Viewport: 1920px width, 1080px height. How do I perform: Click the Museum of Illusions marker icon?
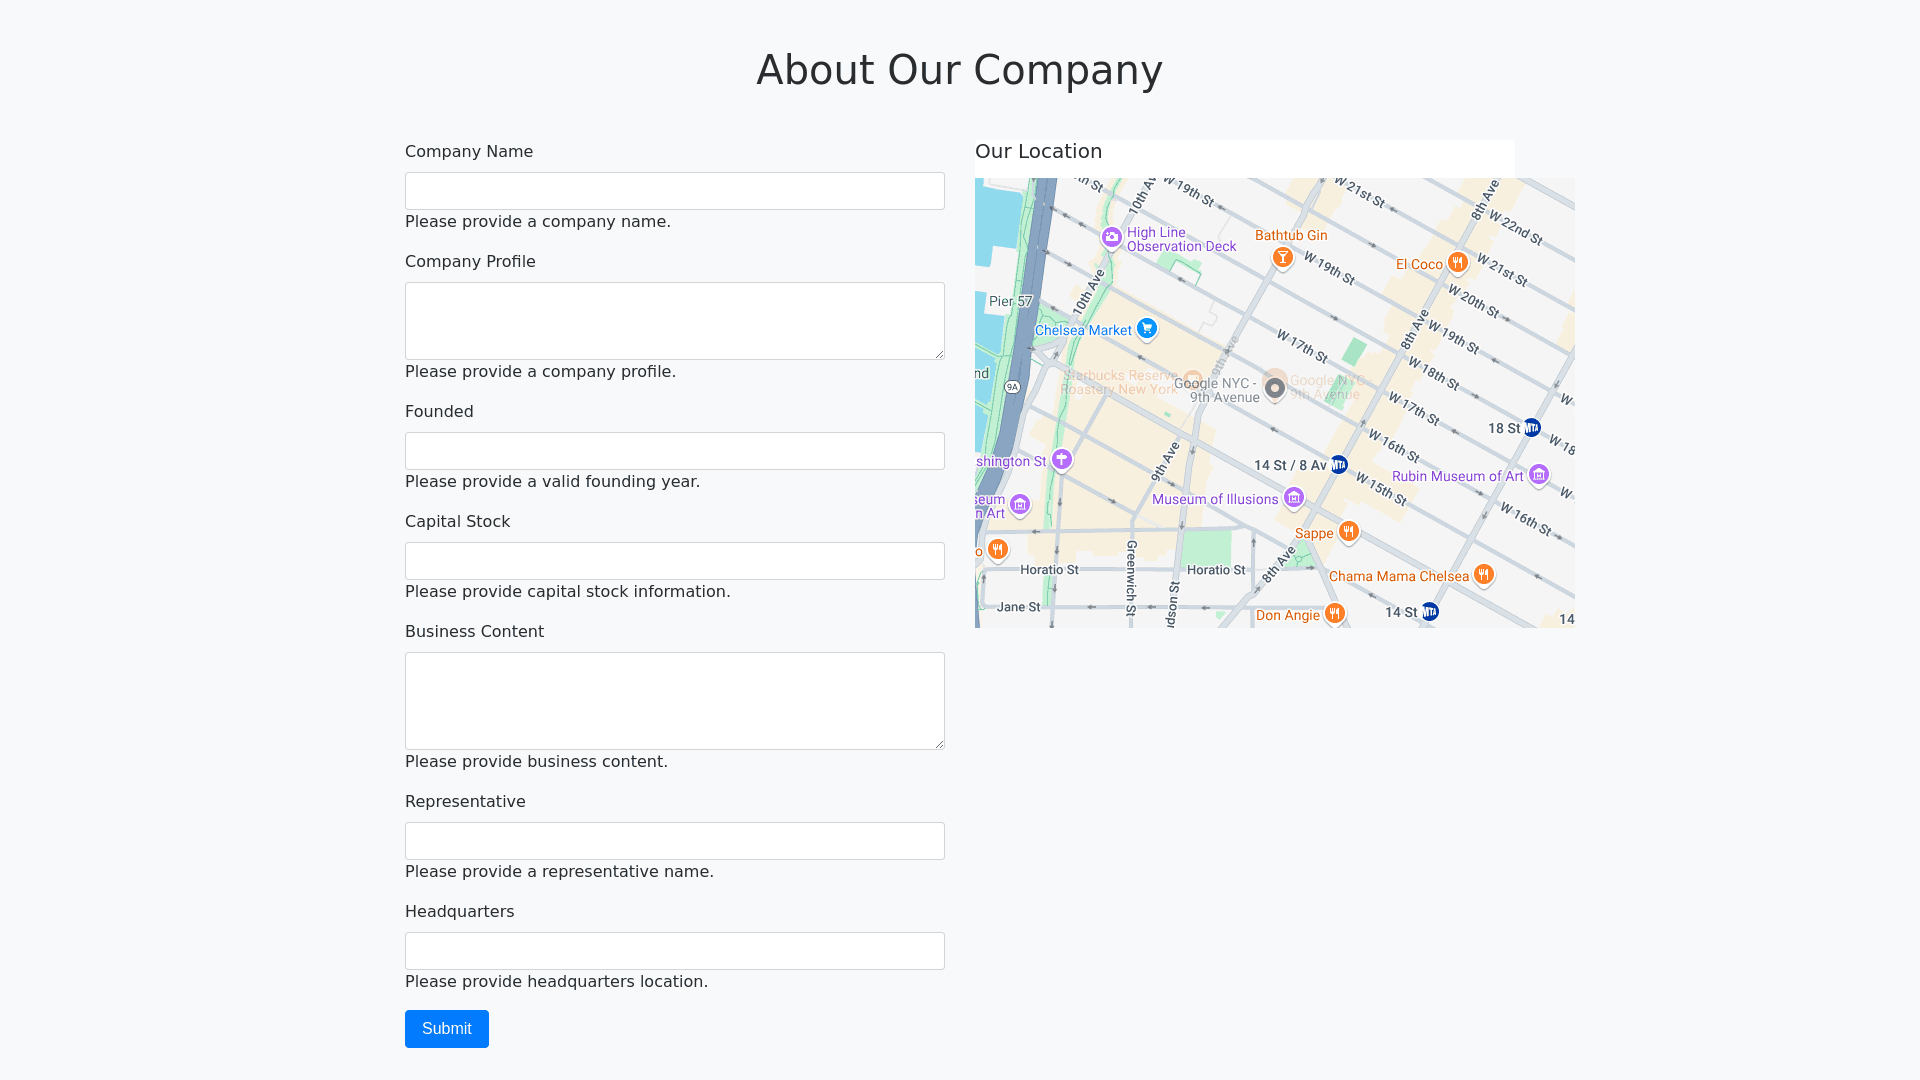click(1294, 497)
